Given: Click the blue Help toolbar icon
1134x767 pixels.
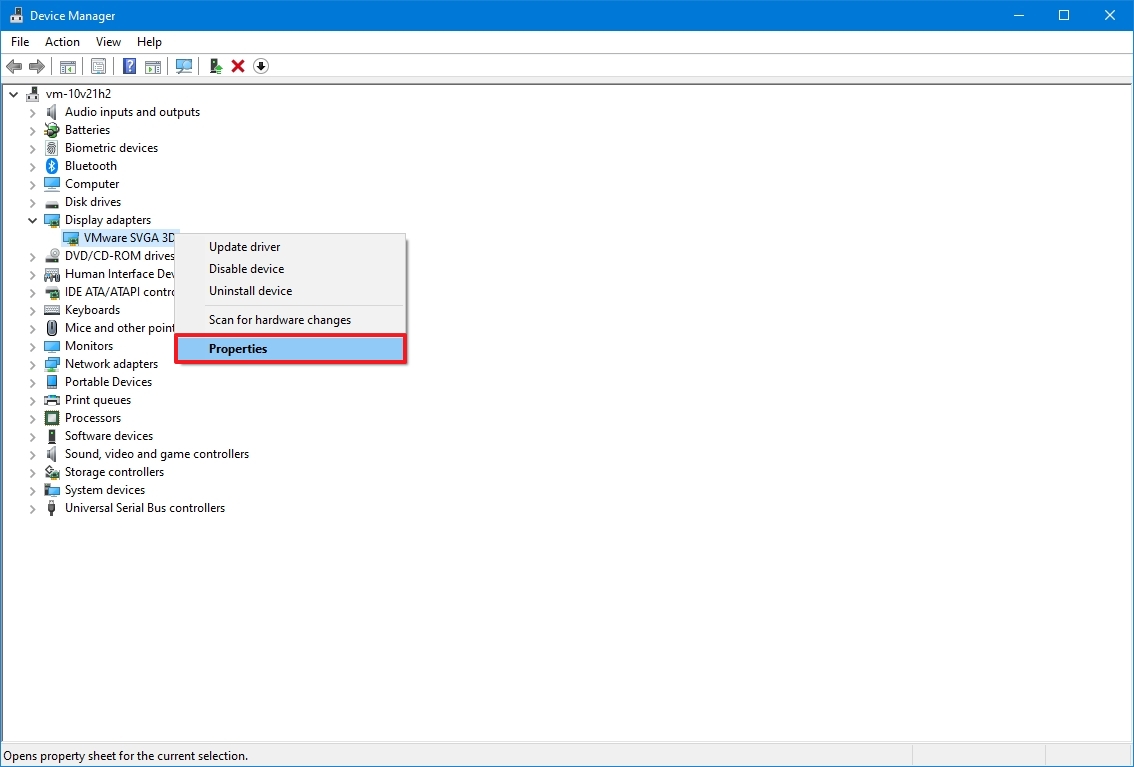Looking at the screenshot, I should pos(129,67).
